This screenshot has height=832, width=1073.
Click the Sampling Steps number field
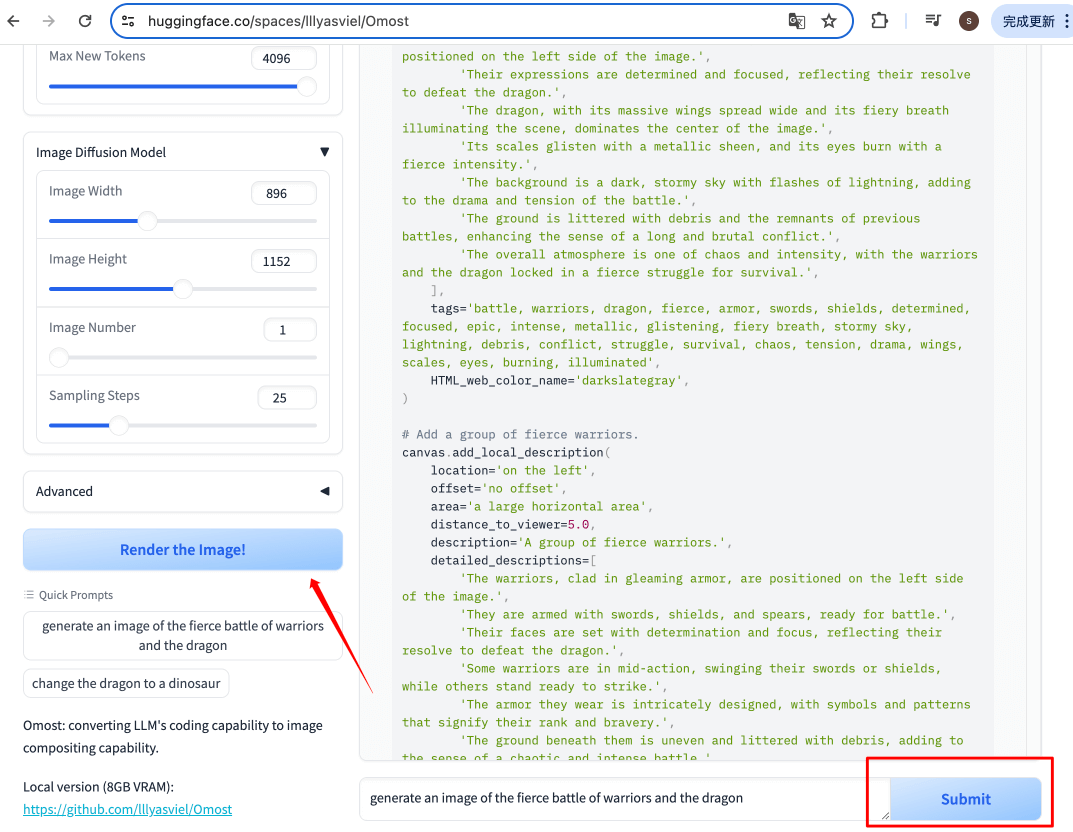(286, 398)
